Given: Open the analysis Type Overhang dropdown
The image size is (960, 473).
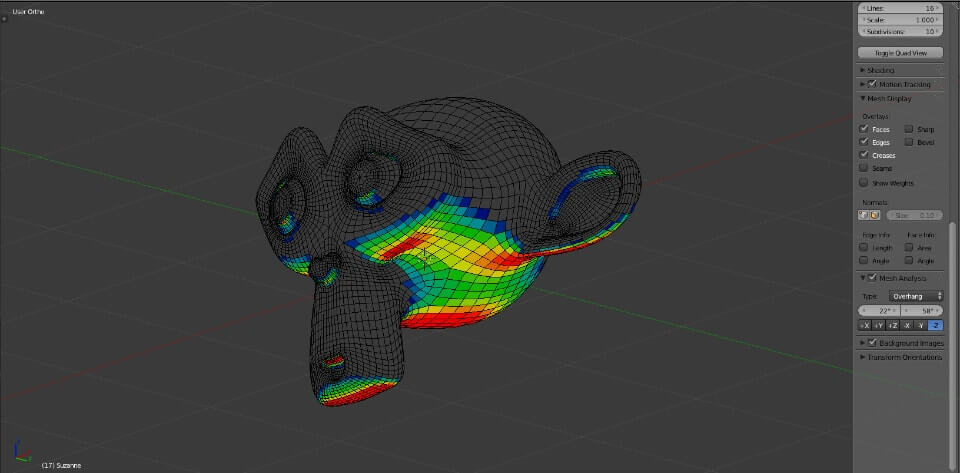Looking at the screenshot, I should pyautogui.click(x=916, y=296).
